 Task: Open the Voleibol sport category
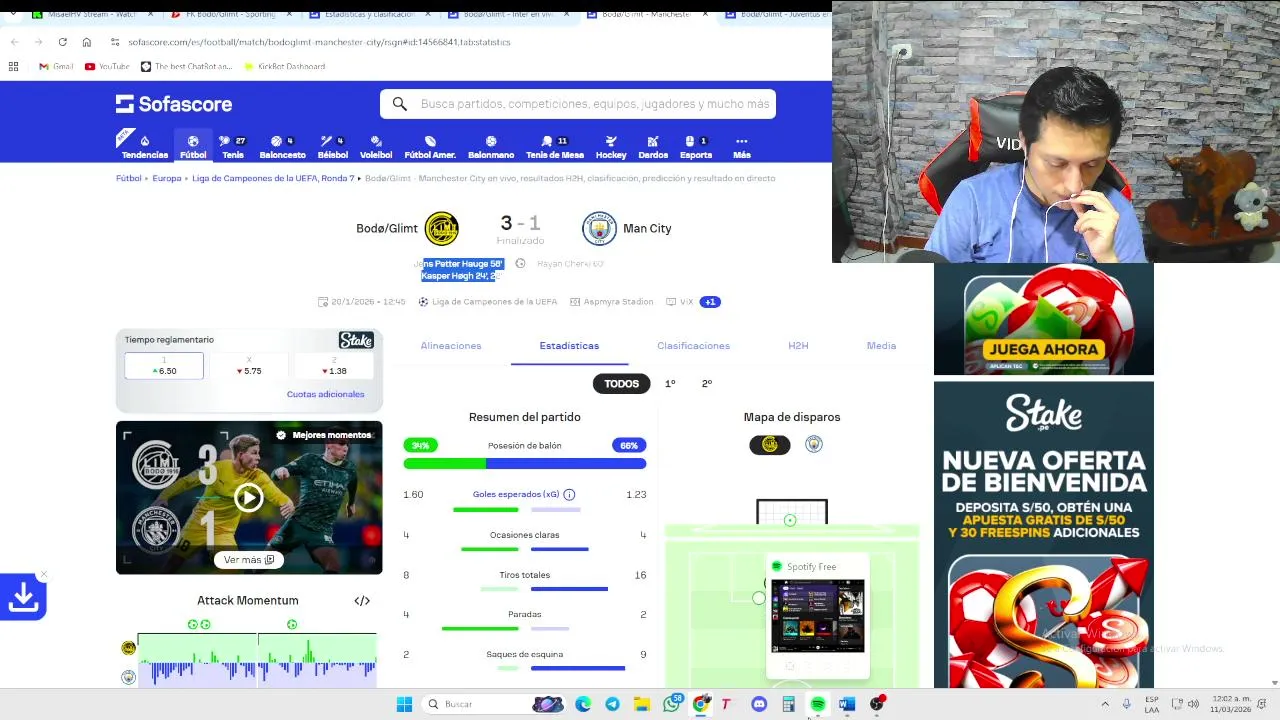pos(376,147)
